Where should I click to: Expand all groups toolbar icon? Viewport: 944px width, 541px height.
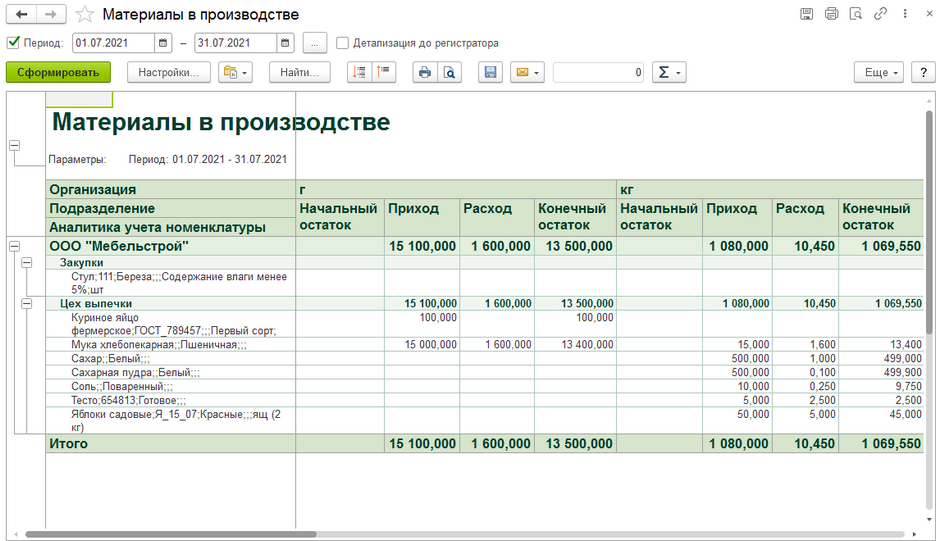[x=384, y=72]
